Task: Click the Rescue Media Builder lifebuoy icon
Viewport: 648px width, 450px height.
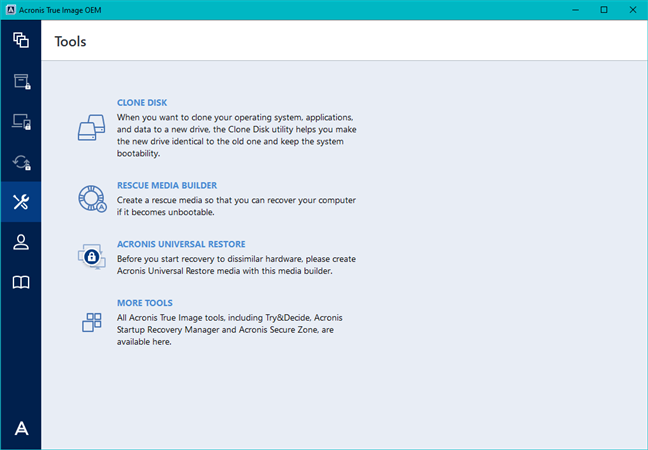Action: [92, 199]
